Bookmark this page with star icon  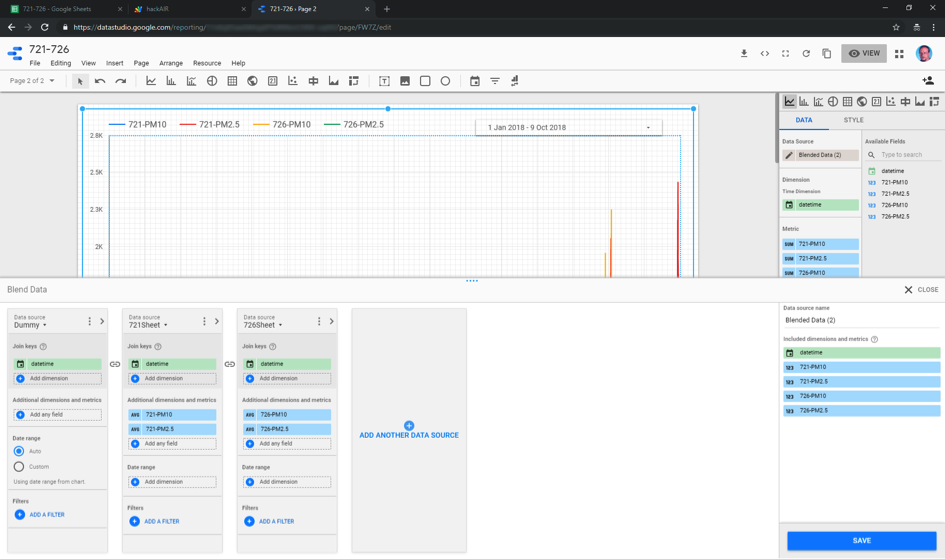click(896, 27)
